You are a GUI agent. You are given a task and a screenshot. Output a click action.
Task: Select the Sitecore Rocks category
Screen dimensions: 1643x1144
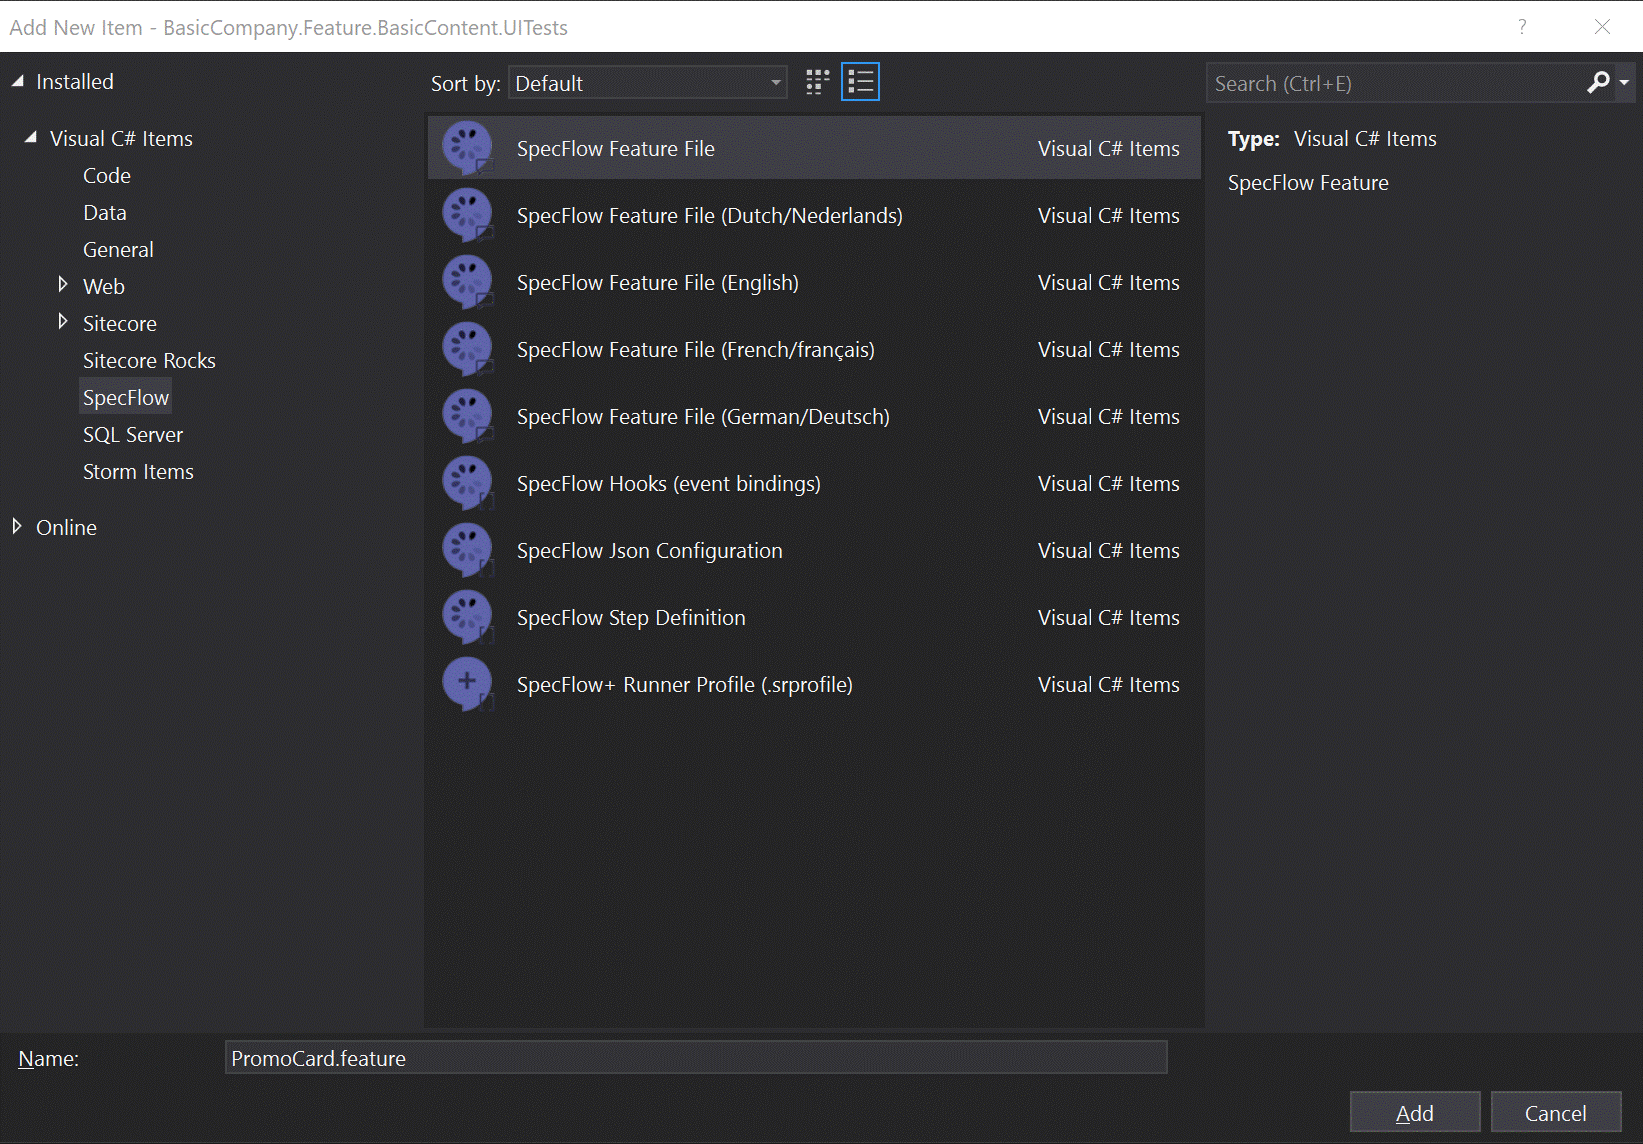coord(149,361)
